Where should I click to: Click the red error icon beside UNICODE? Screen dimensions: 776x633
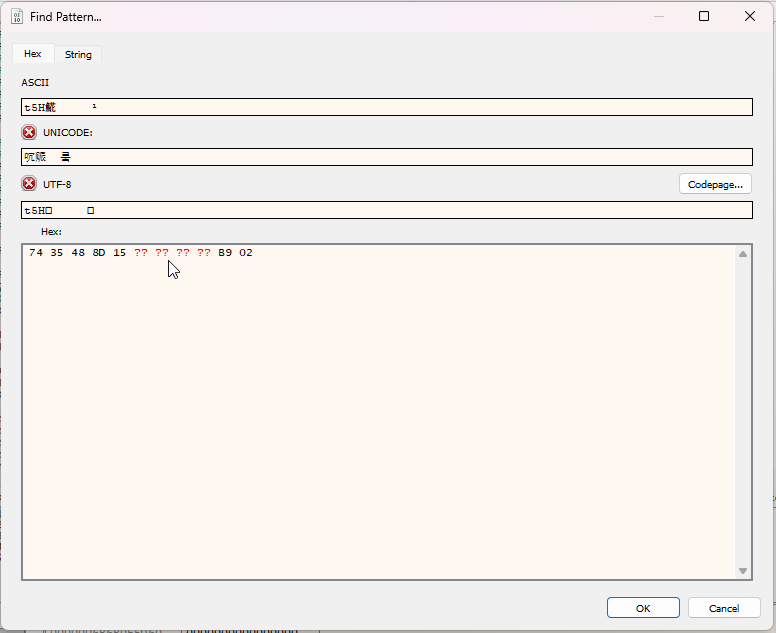pos(29,132)
